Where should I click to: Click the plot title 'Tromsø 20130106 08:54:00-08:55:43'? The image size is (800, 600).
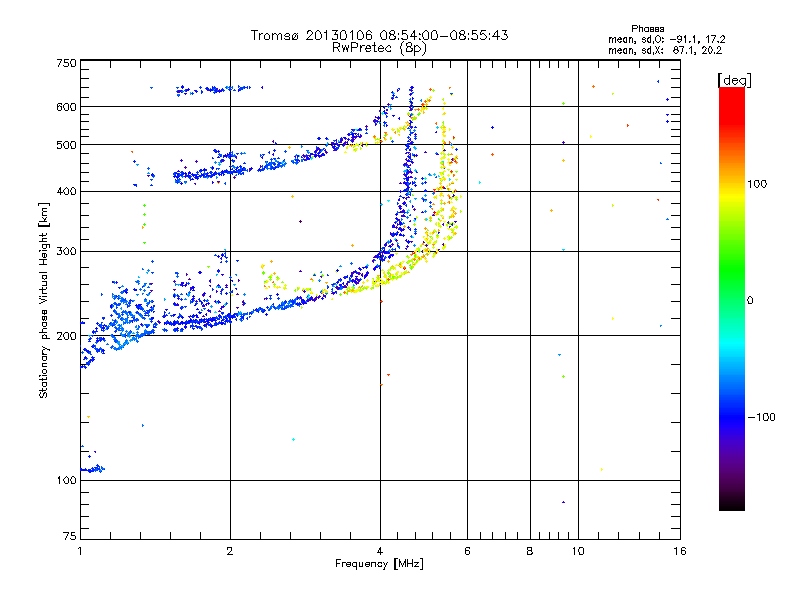click(x=379, y=35)
